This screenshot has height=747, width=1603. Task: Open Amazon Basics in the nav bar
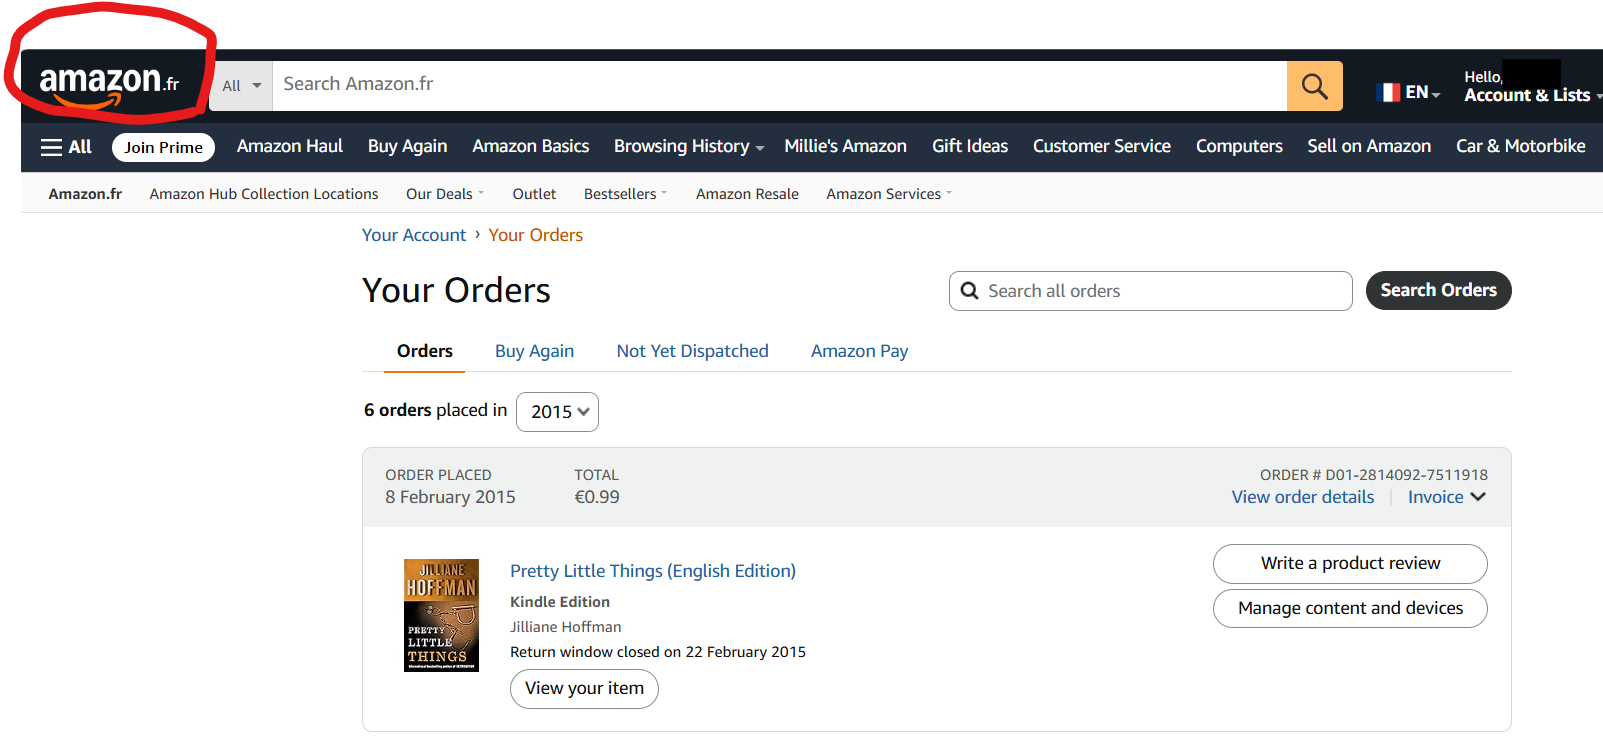tap(531, 146)
